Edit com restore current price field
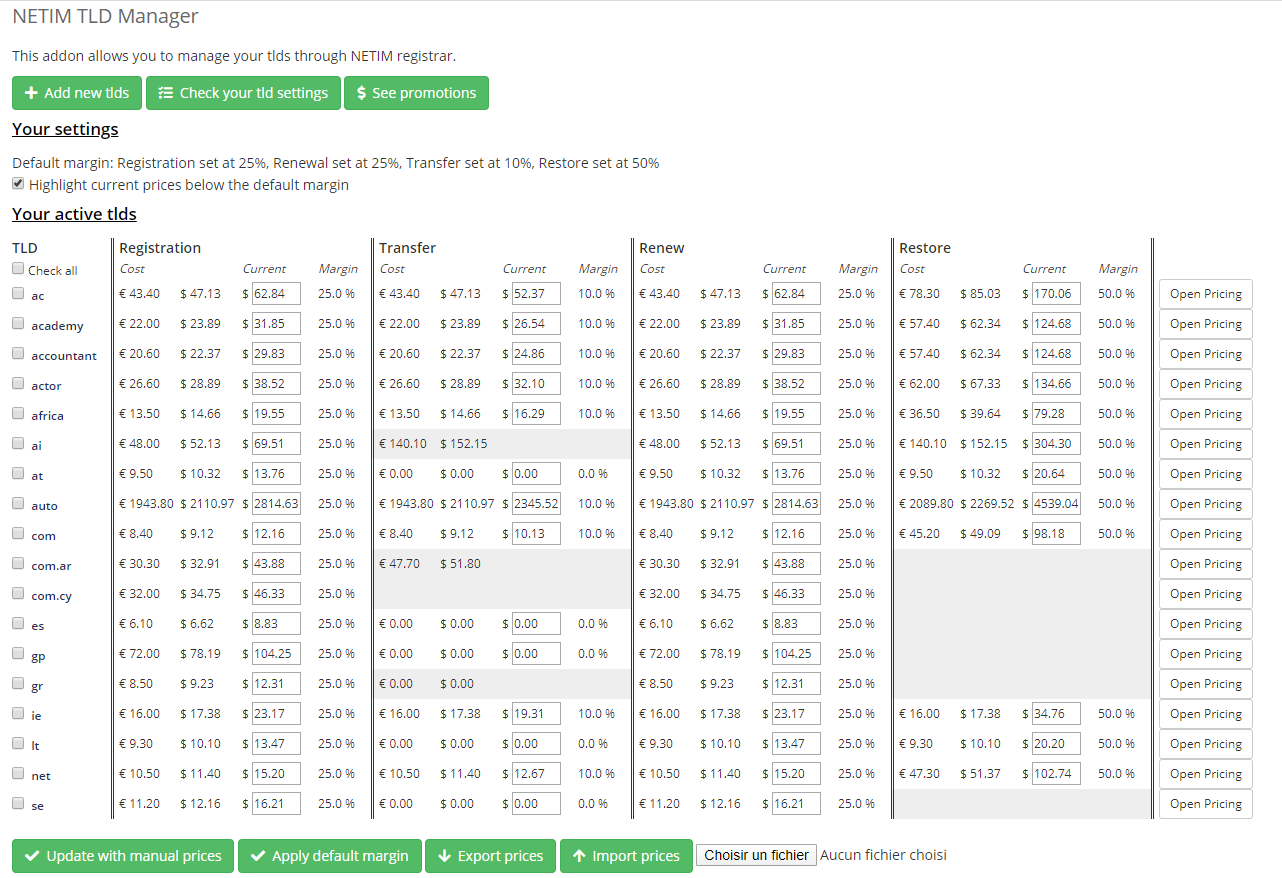Screen dimensions: 1282x878 point(1056,534)
